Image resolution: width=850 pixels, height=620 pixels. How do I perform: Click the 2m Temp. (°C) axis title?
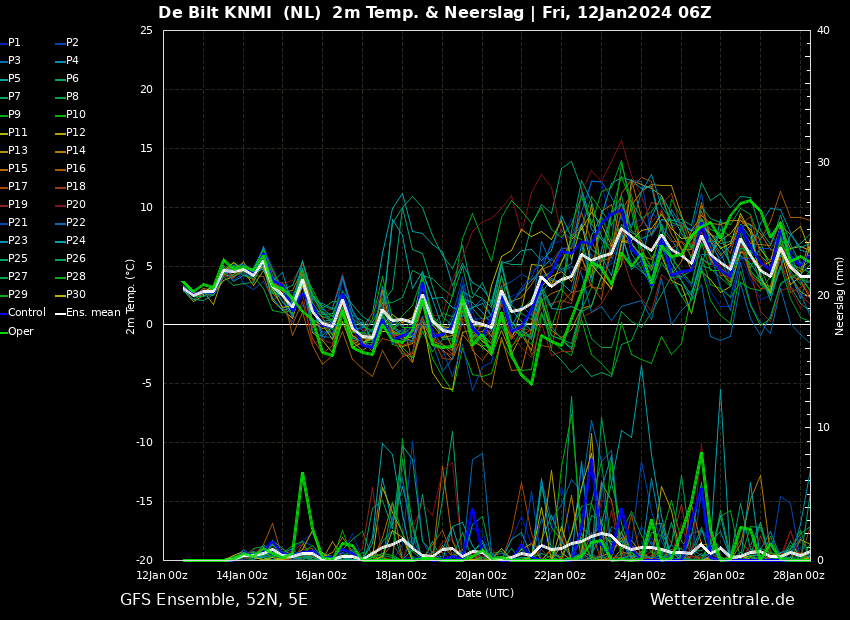point(130,296)
